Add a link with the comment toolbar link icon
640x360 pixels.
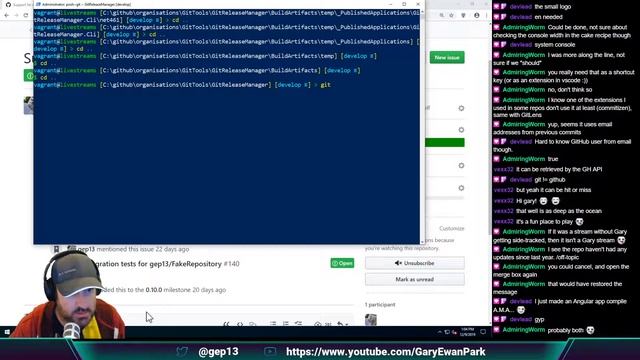253,324
